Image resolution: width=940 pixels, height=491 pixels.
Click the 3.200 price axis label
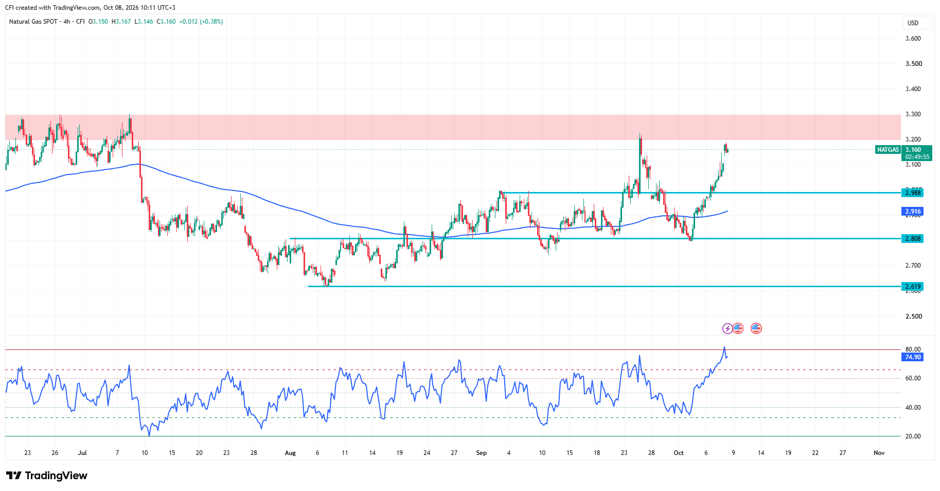(x=913, y=139)
